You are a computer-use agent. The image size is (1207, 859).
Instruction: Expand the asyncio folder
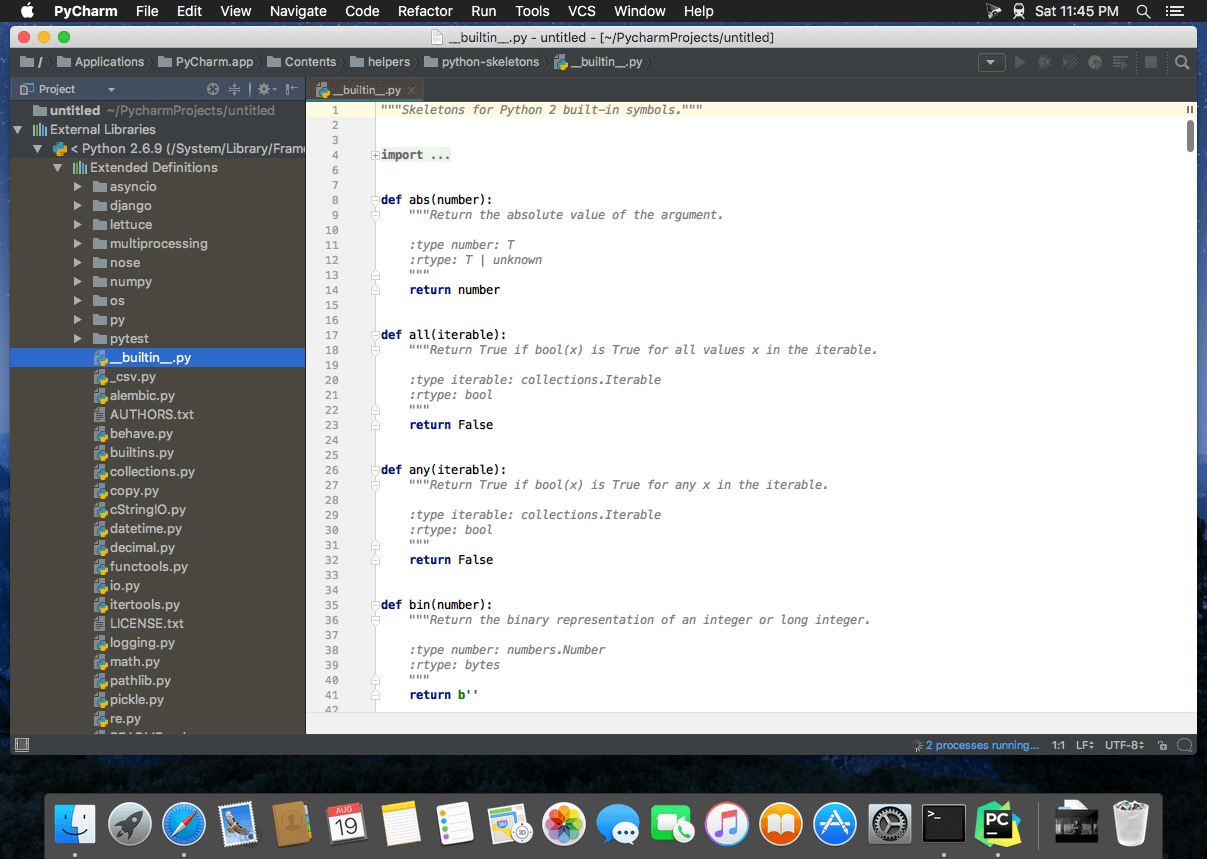coord(78,187)
